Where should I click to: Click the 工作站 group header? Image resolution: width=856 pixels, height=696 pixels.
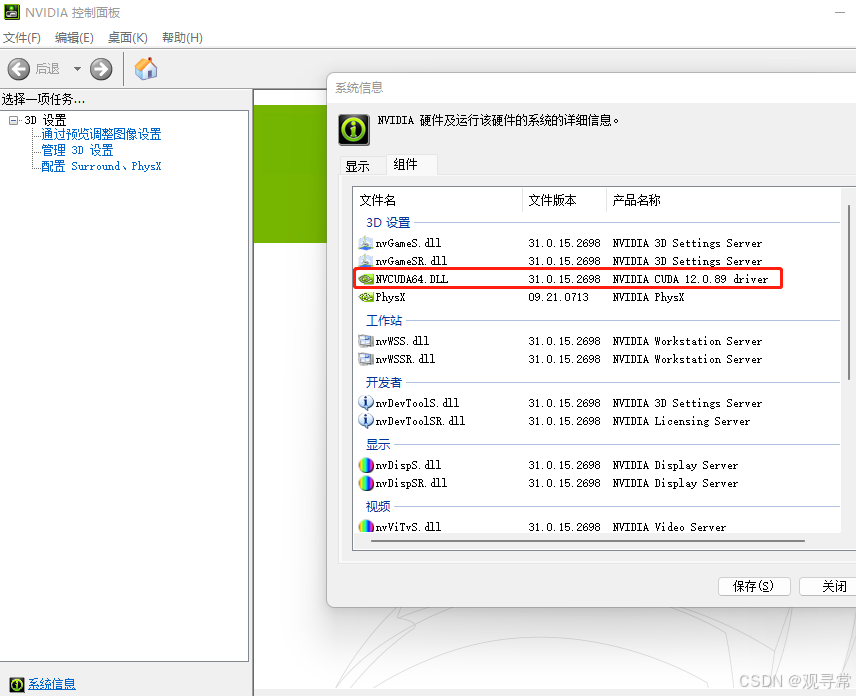tap(384, 320)
